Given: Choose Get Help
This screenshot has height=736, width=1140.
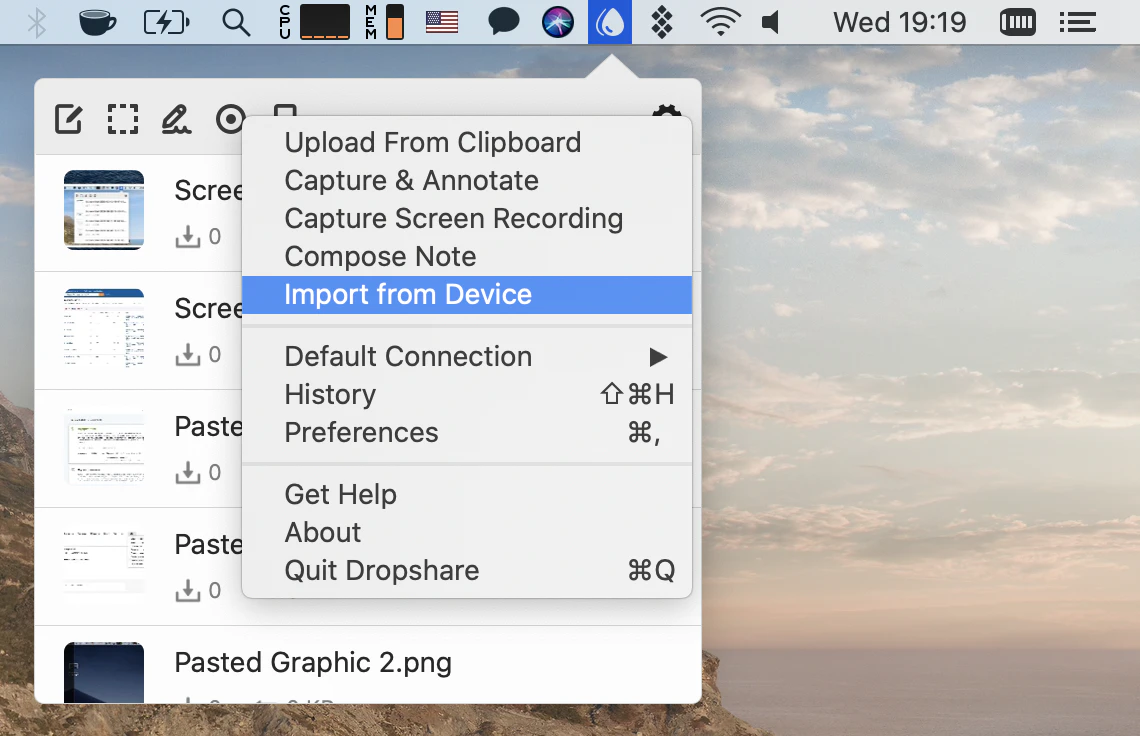Looking at the screenshot, I should coord(467,495).
